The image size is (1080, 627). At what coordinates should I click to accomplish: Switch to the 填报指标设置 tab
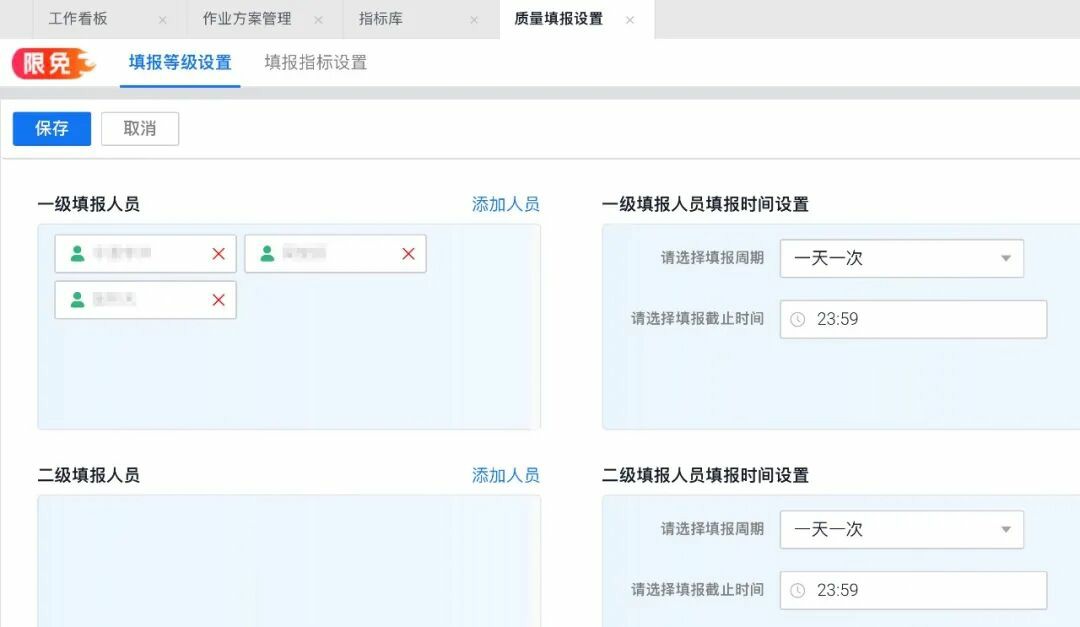316,62
